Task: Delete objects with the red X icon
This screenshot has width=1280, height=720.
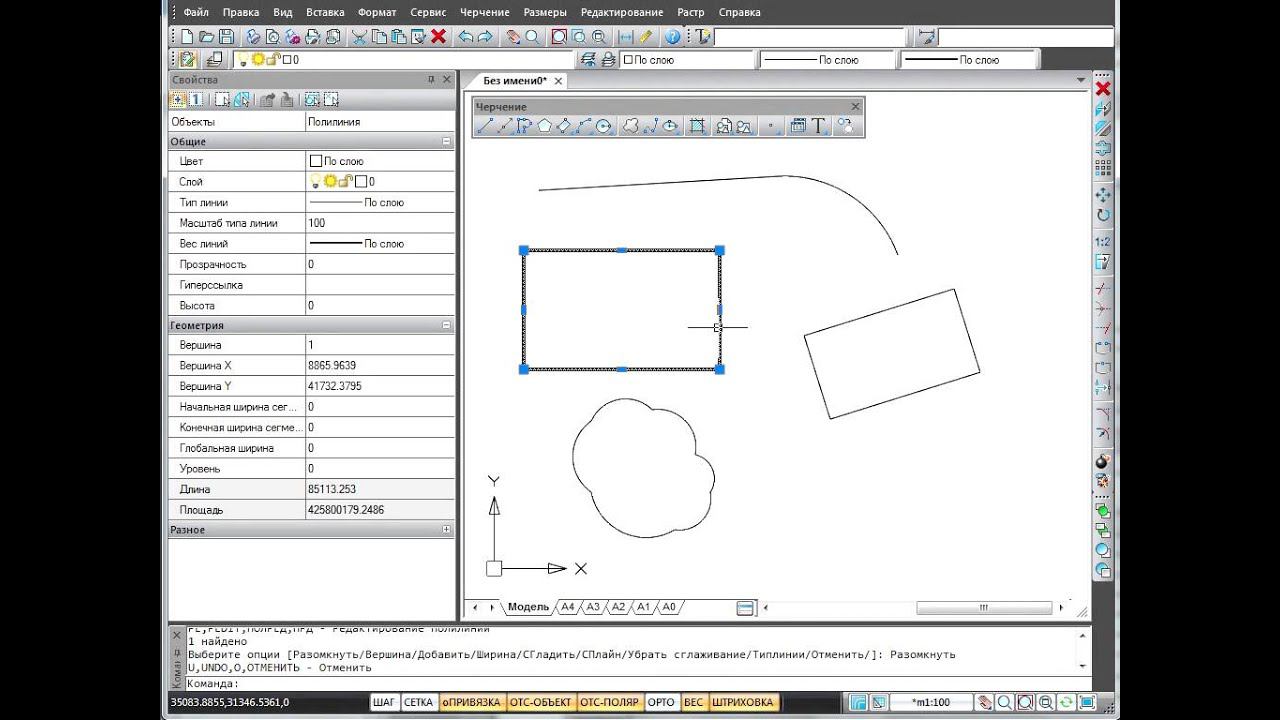Action: (438, 37)
